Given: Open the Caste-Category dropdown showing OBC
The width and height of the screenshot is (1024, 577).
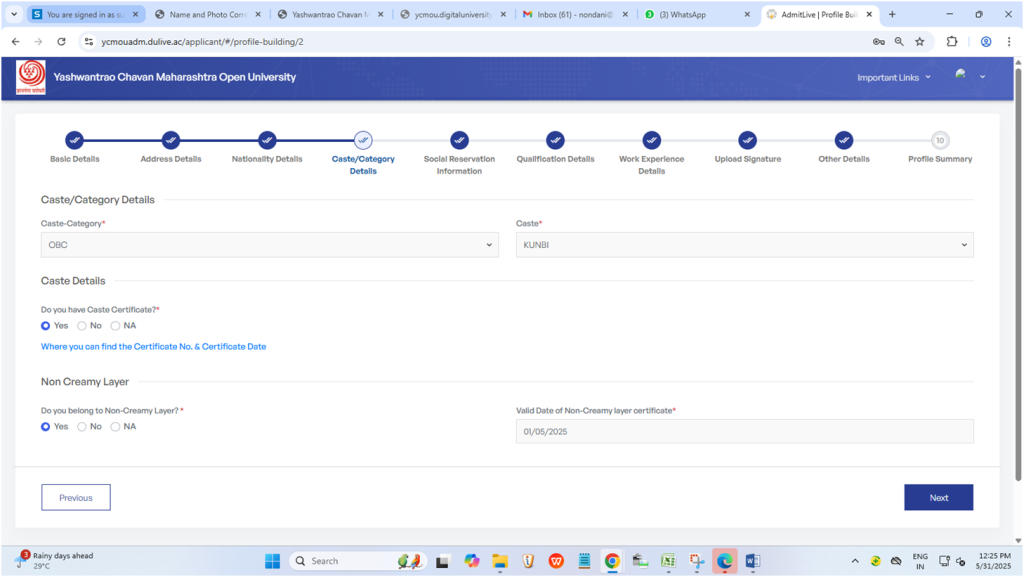Looking at the screenshot, I should click(x=269, y=245).
